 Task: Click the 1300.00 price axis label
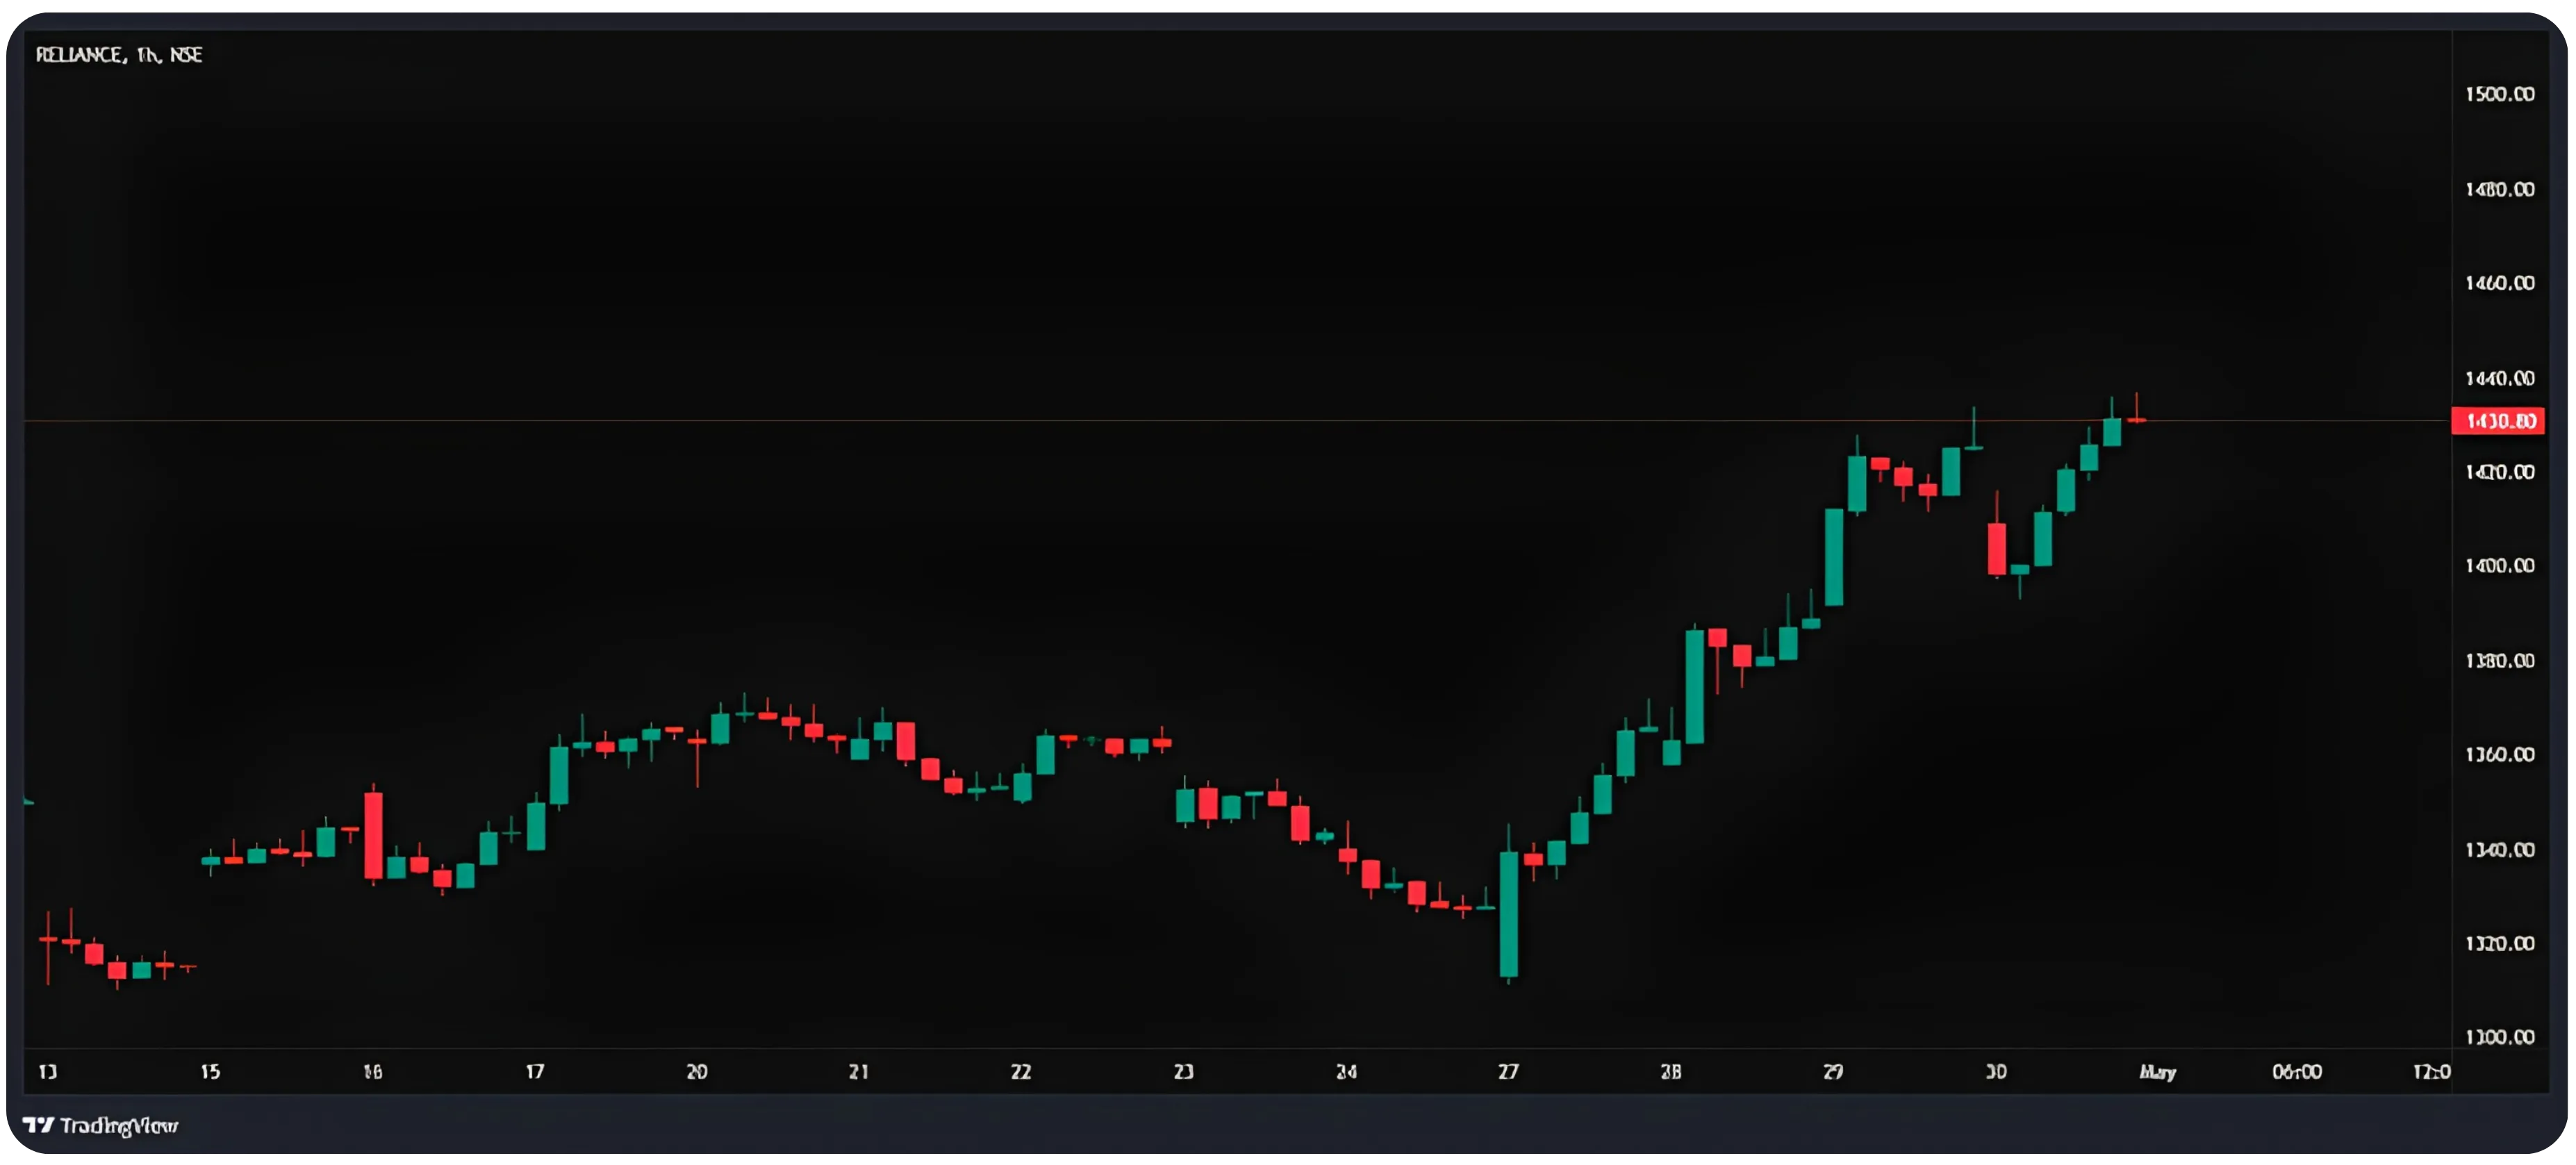2499,1038
